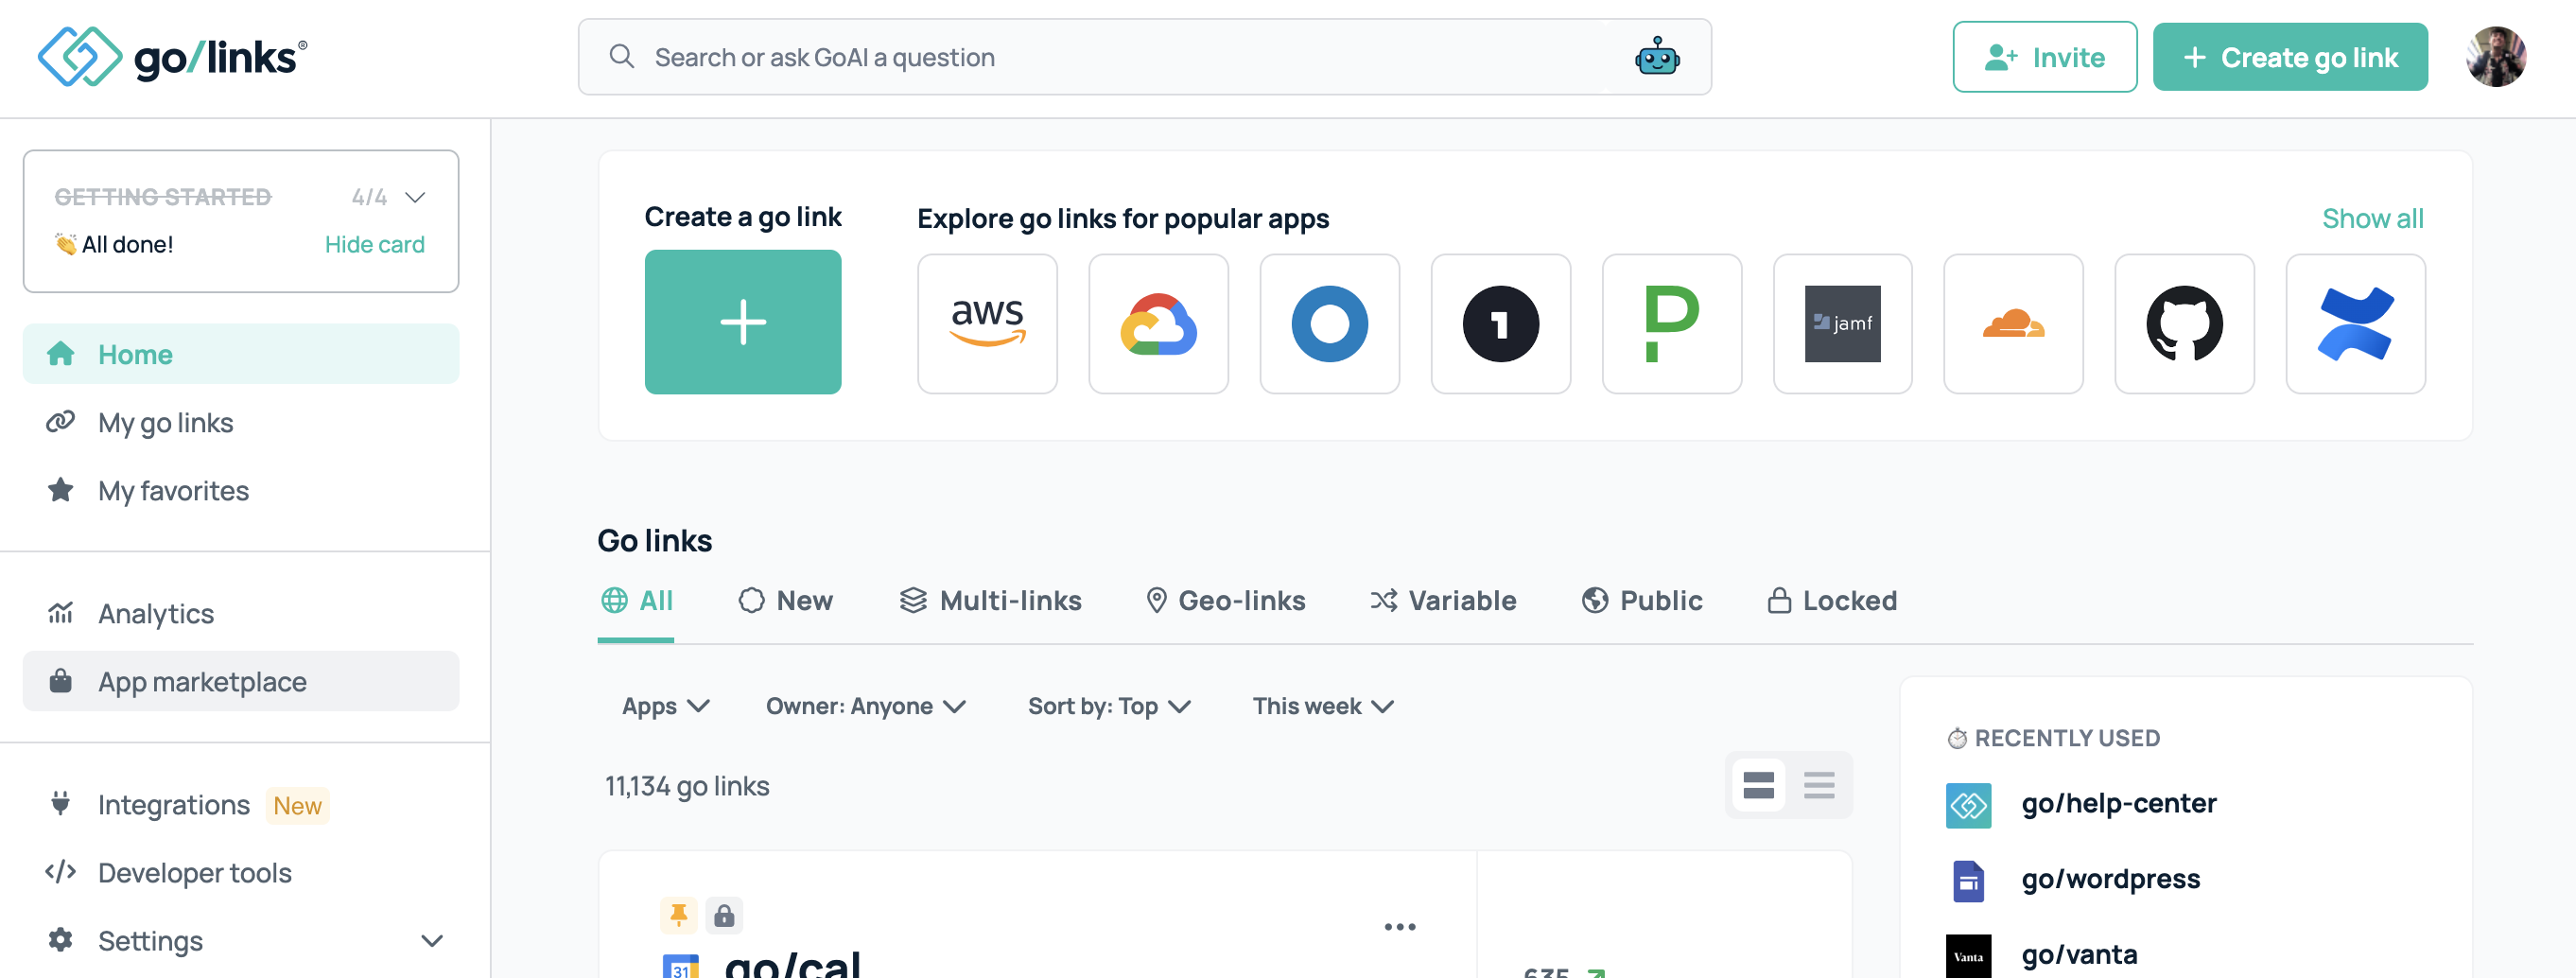Switch to card view layout

point(1758,785)
